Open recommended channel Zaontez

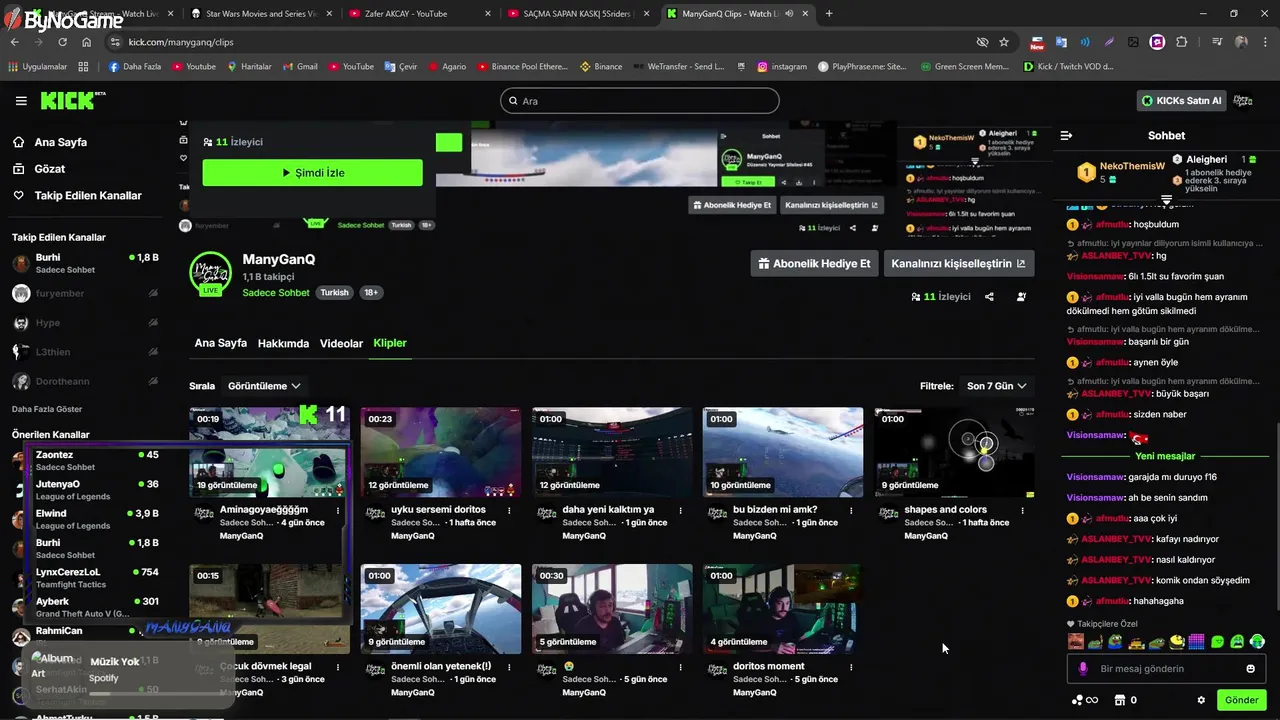coord(84,461)
